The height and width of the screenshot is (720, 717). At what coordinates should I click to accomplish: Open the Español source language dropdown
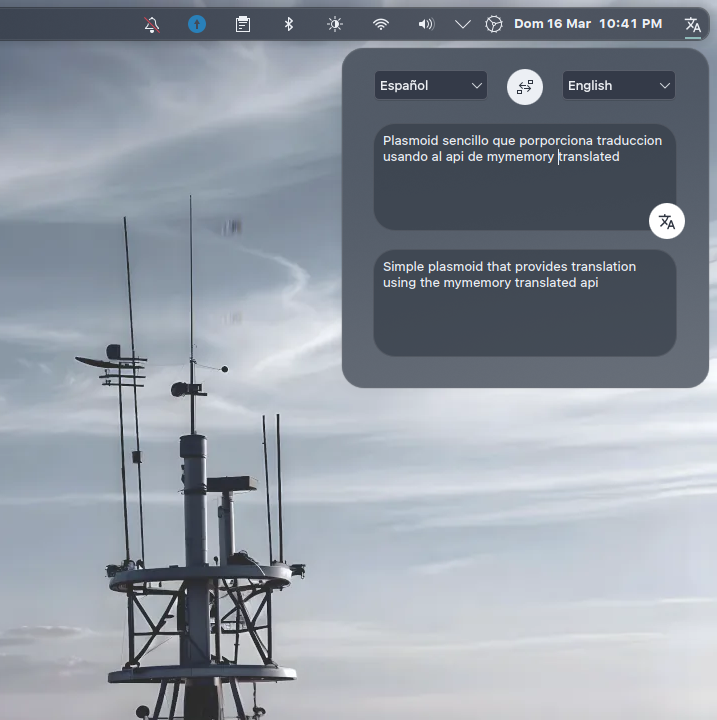[431, 85]
